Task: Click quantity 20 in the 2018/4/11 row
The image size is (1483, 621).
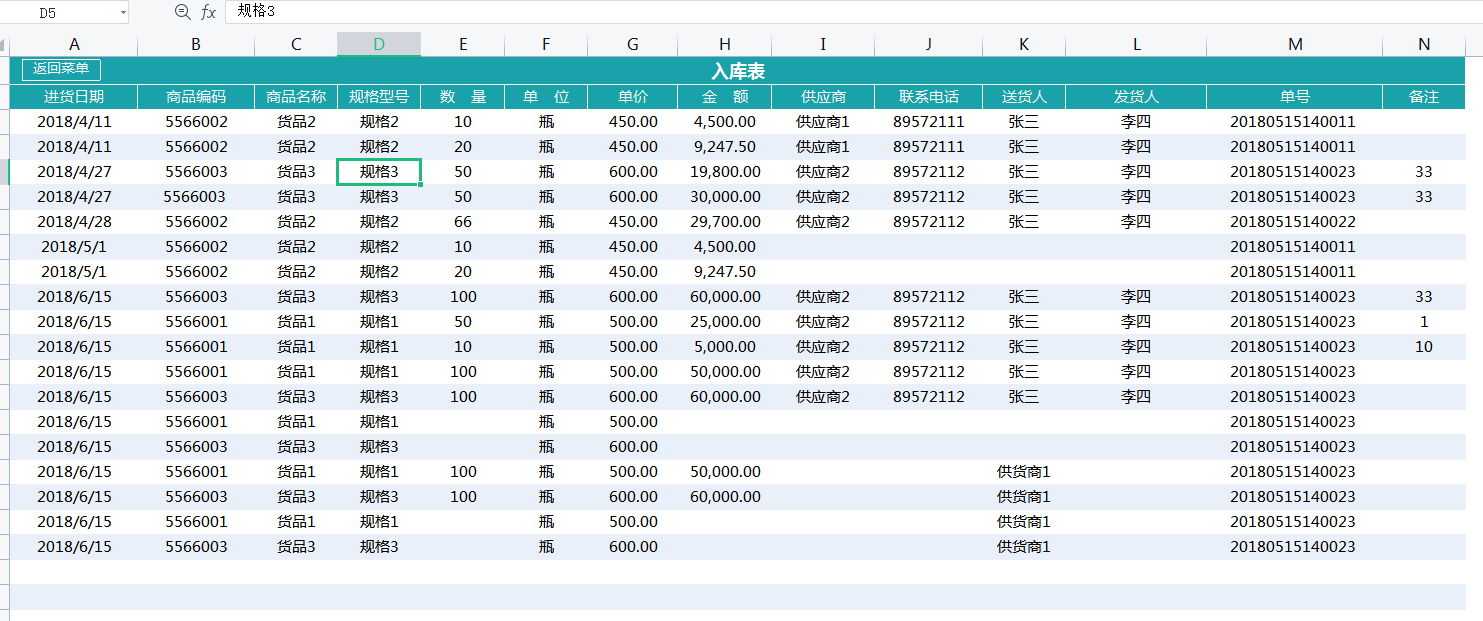Action: point(463,147)
